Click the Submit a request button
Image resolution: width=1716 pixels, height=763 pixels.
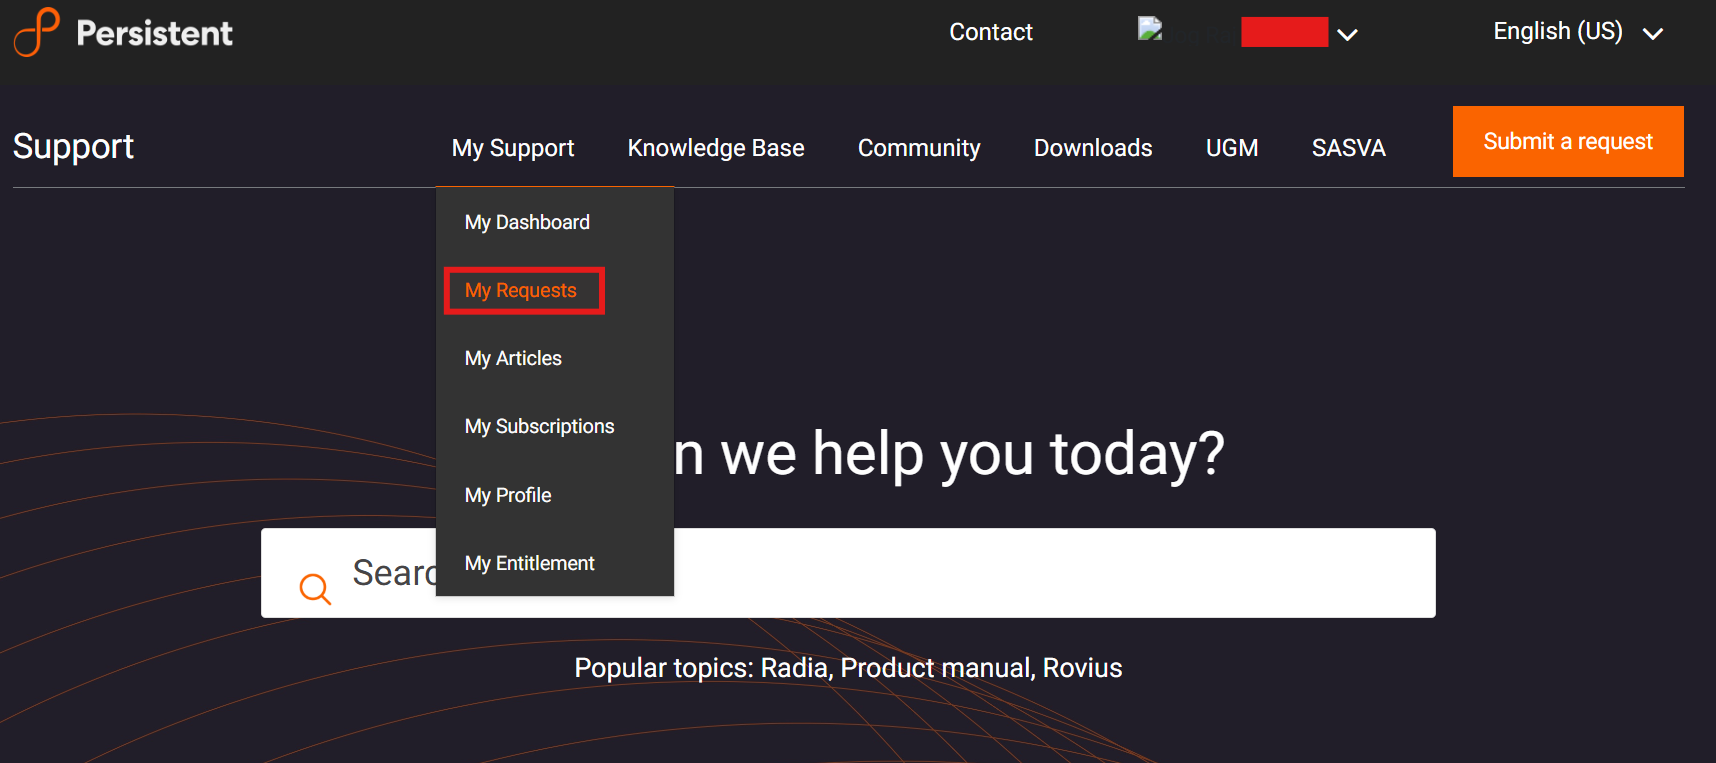point(1568,141)
